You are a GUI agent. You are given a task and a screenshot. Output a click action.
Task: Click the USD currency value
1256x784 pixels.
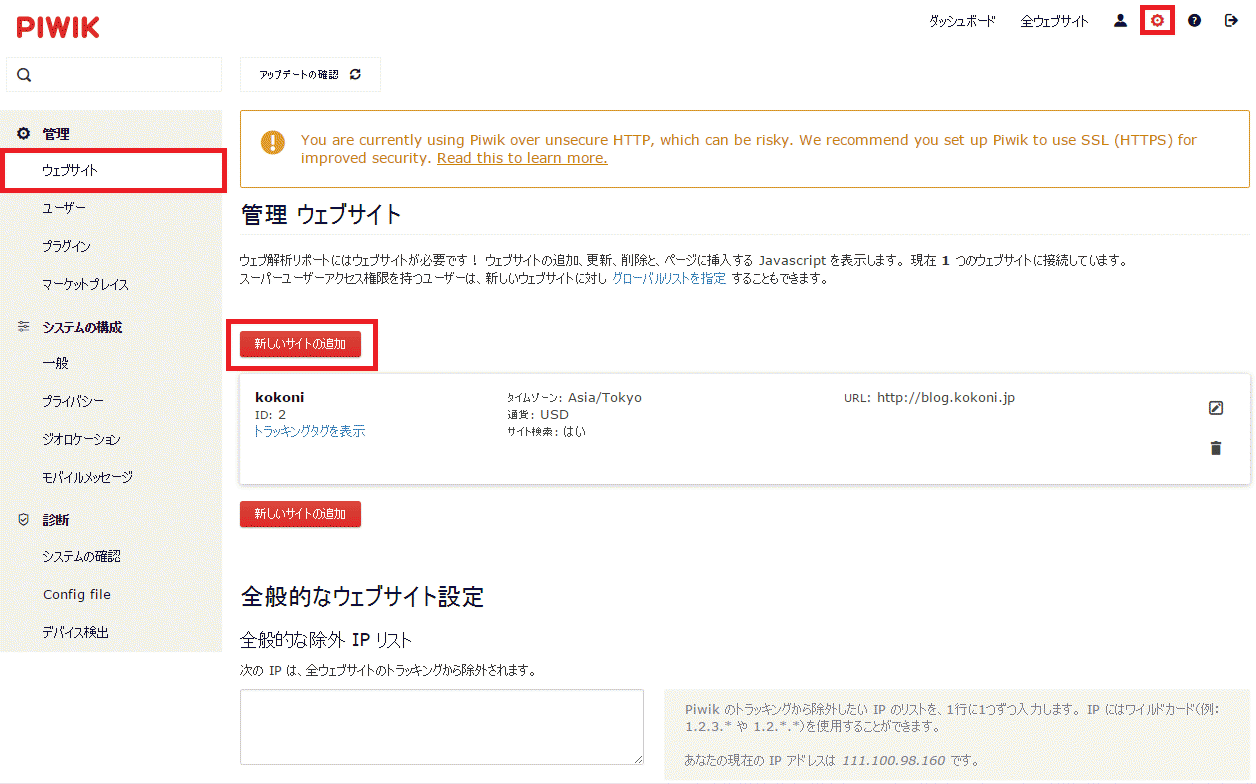[x=554, y=414]
